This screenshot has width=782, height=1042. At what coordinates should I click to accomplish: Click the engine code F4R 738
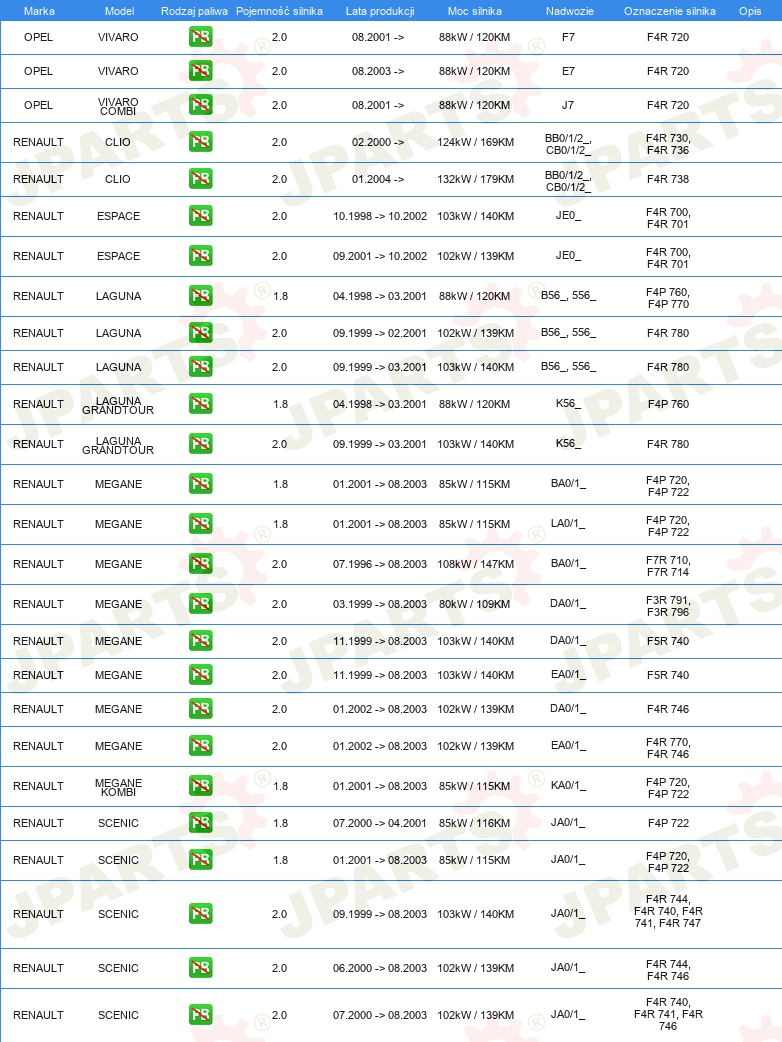668,179
